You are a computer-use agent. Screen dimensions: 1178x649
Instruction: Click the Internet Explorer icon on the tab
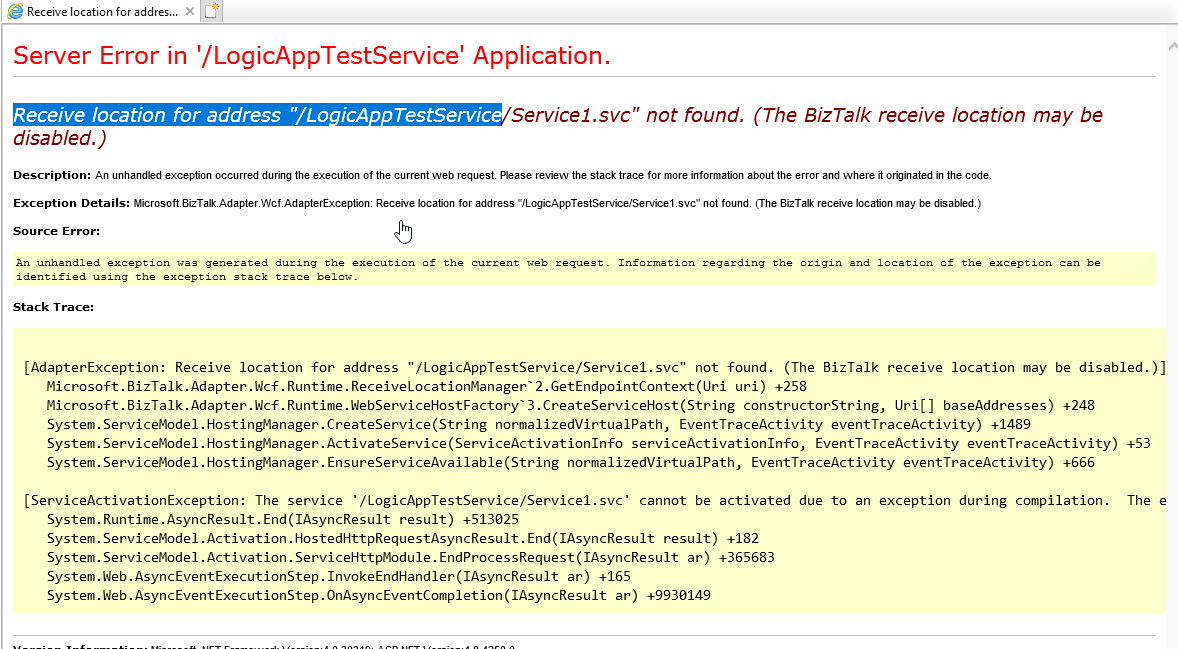pyautogui.click(x=14, y=12)
